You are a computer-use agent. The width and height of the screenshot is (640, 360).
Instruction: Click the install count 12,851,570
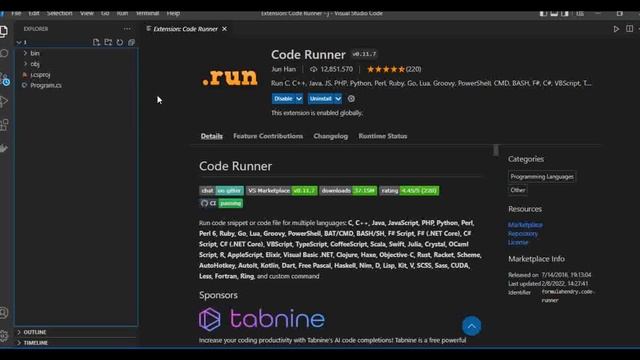332,69
